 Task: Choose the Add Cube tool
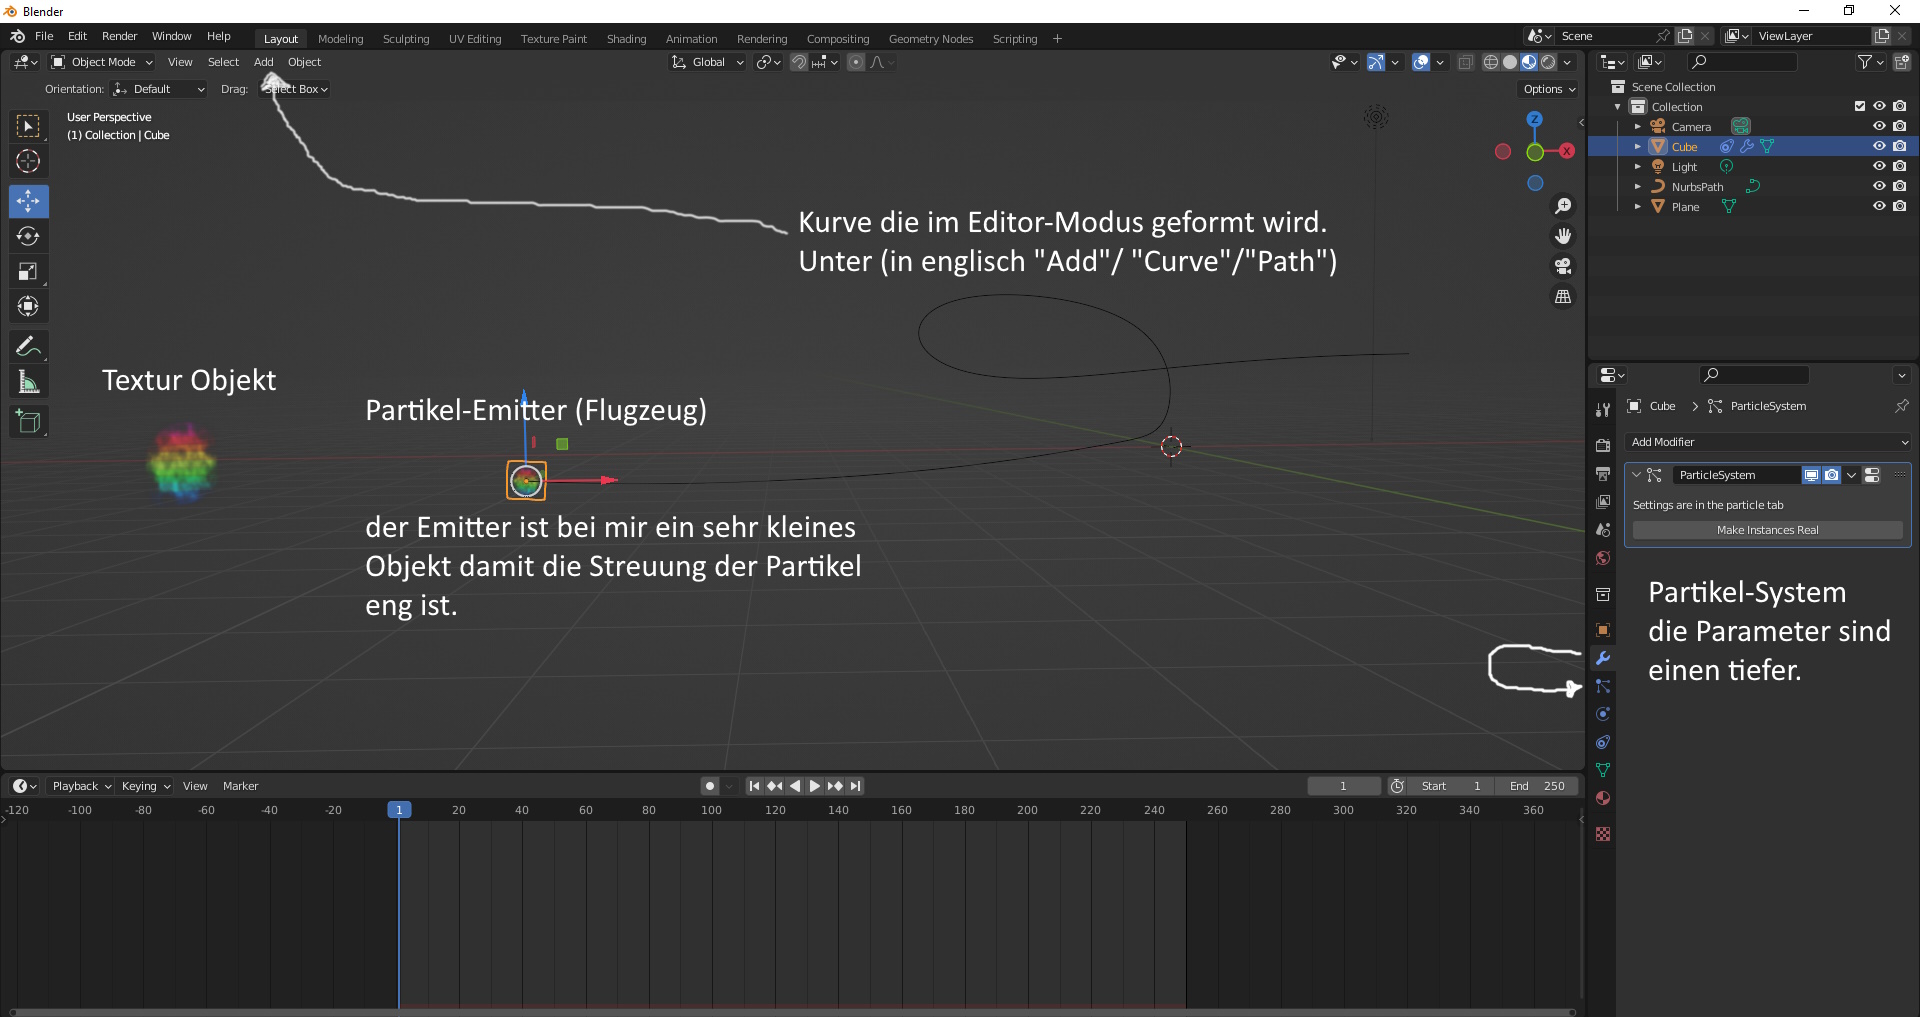[28, 422]
